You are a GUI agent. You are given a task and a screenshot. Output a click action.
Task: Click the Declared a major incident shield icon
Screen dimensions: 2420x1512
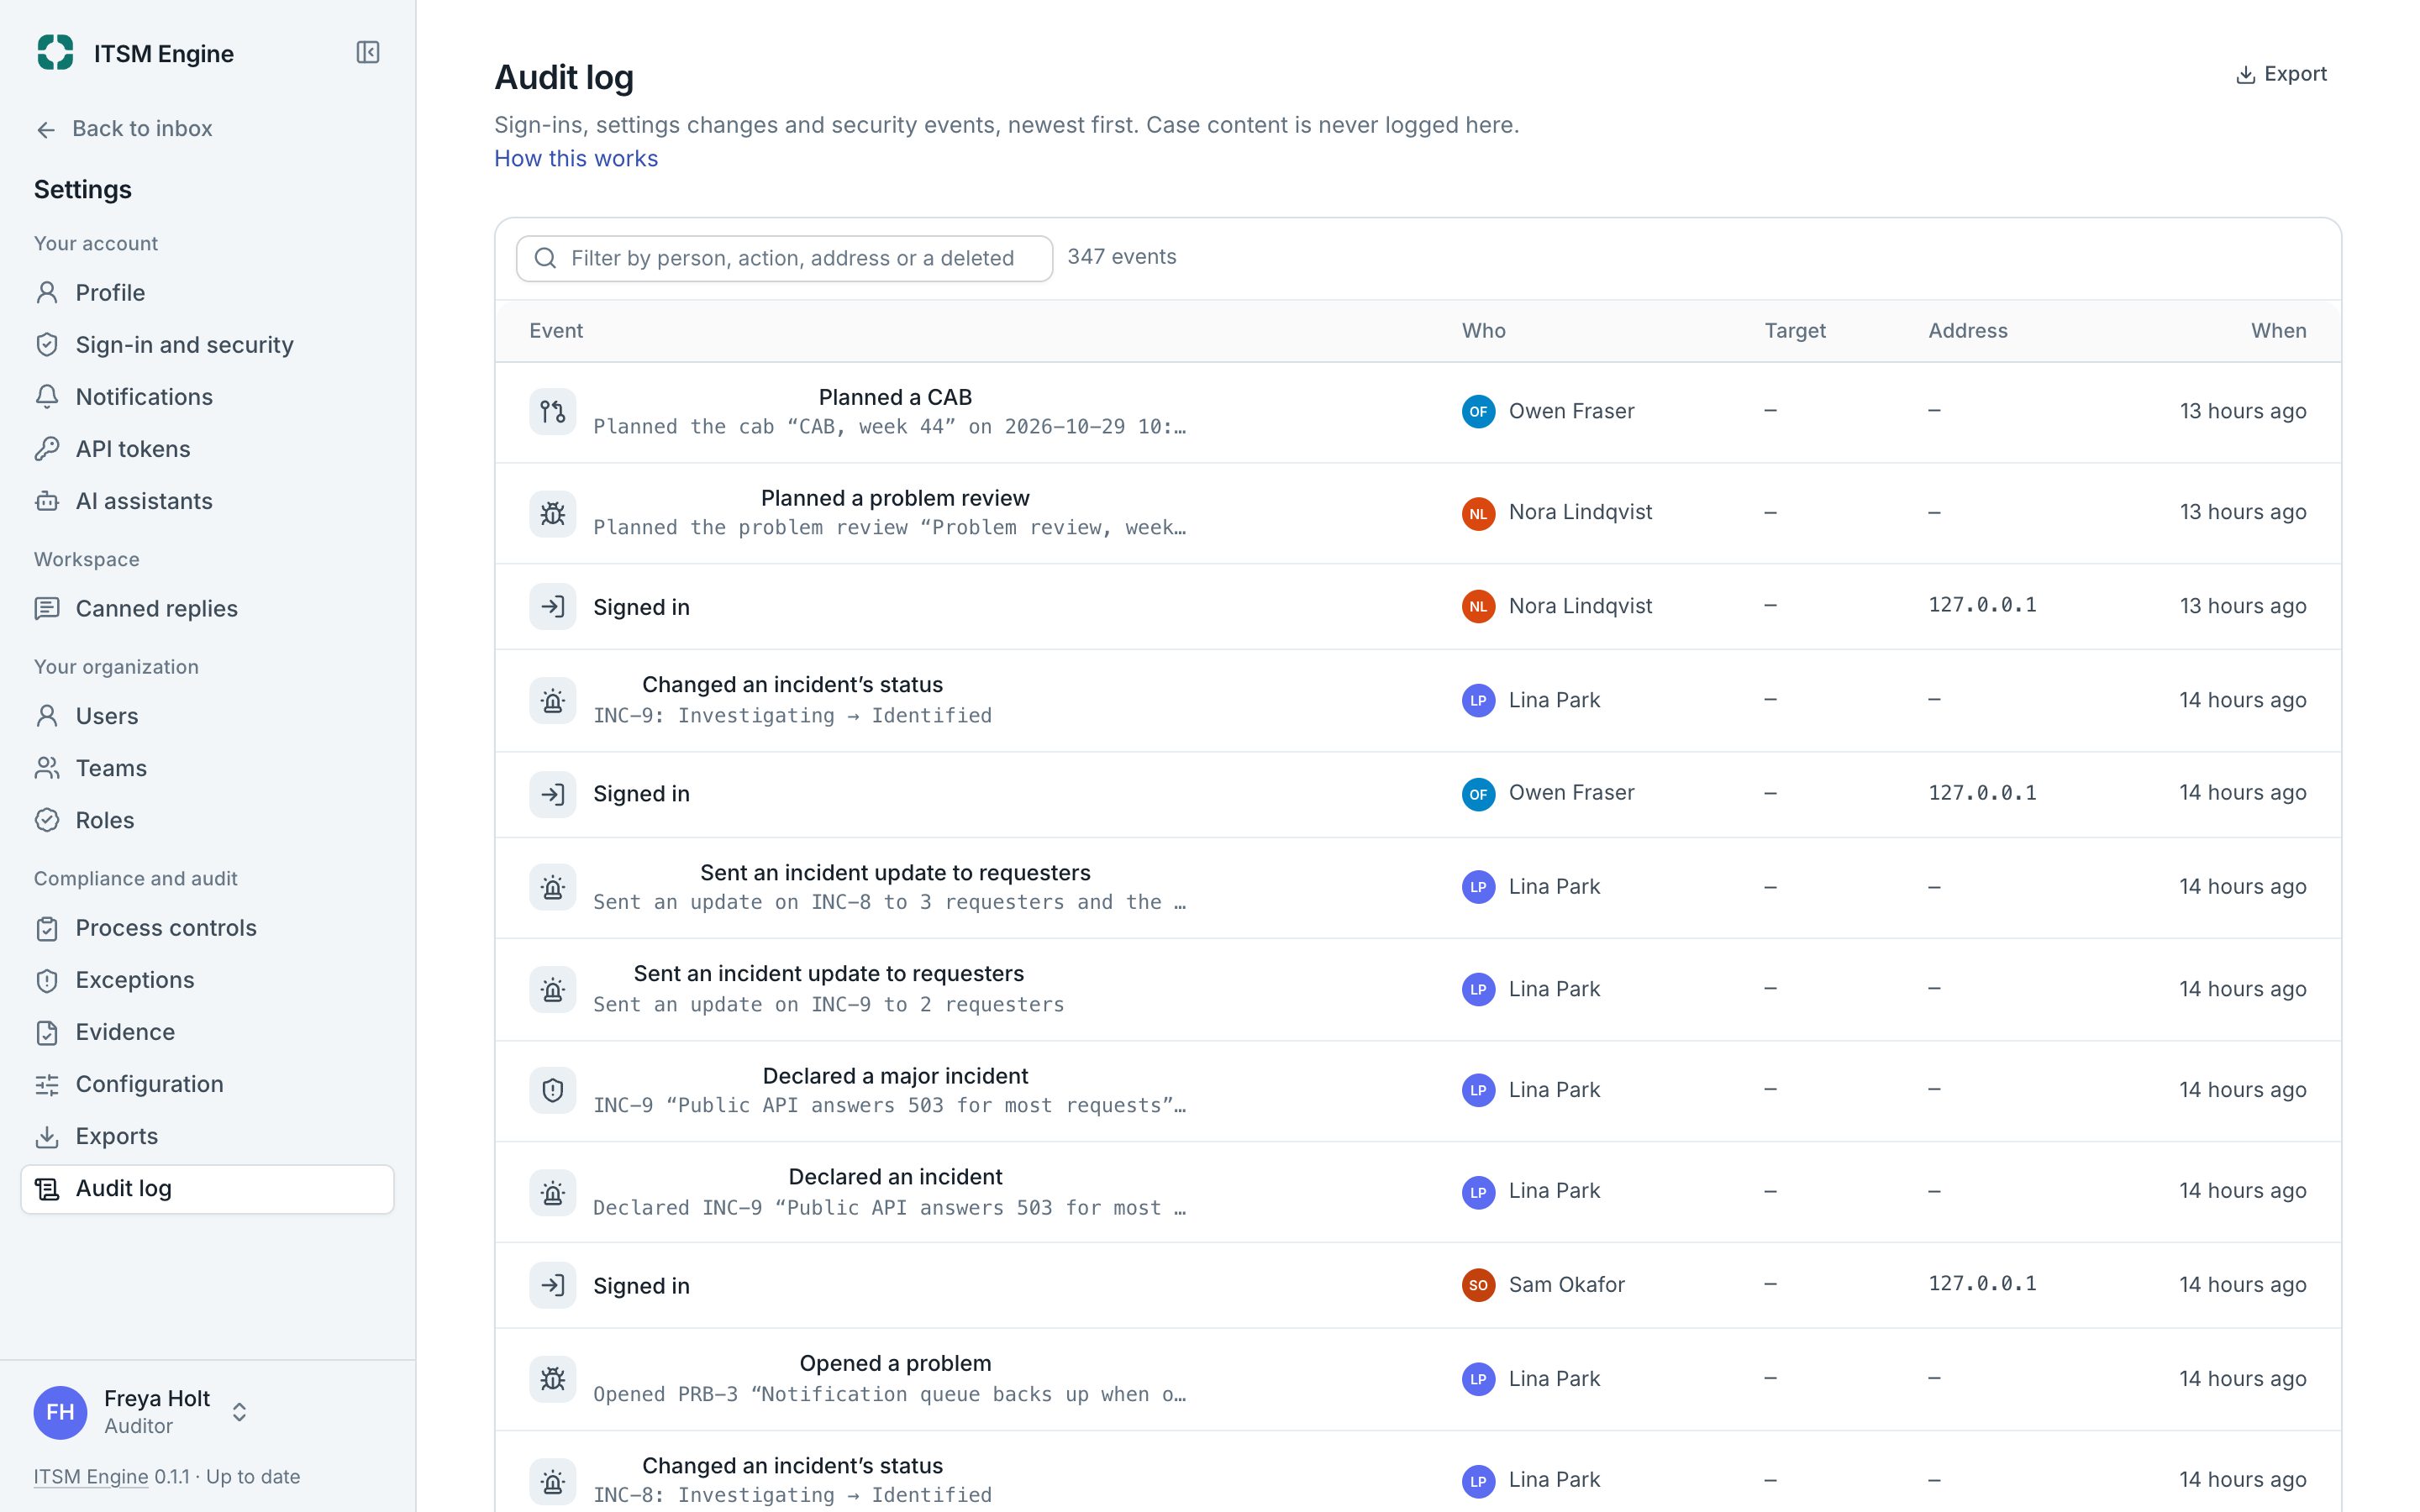point(552,1090)
